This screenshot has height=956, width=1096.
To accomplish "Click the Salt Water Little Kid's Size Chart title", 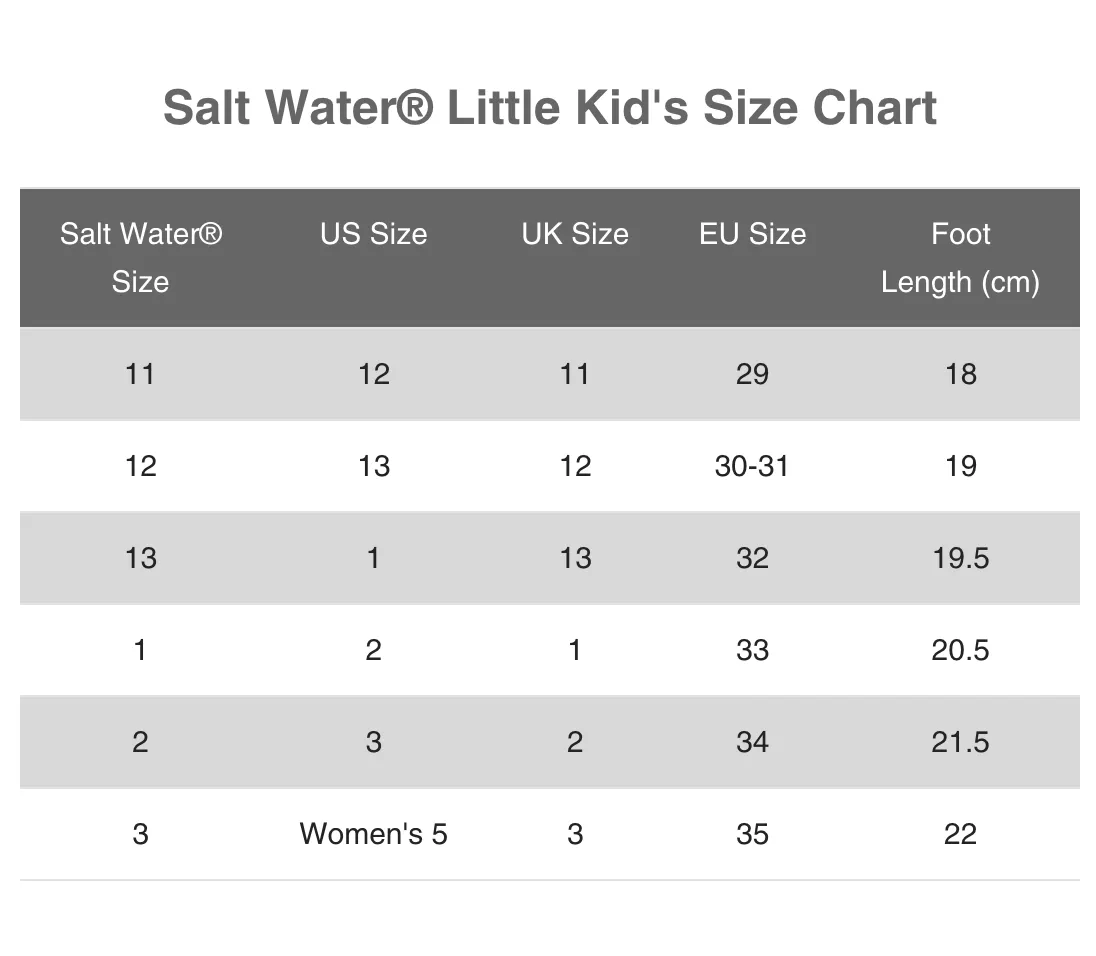I will pos(549,108).
